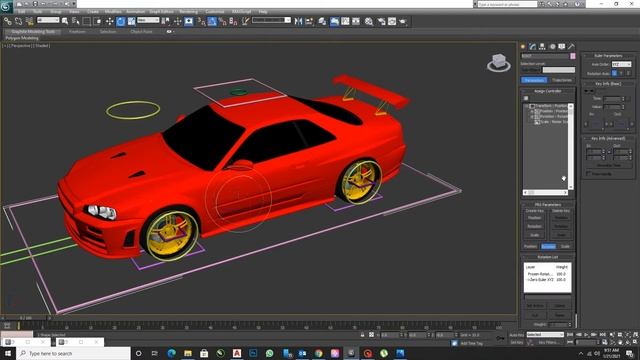The width and height of the screenshot is (640, 360).
Task: Click the Unlink Selection tool
Action: 18,21
